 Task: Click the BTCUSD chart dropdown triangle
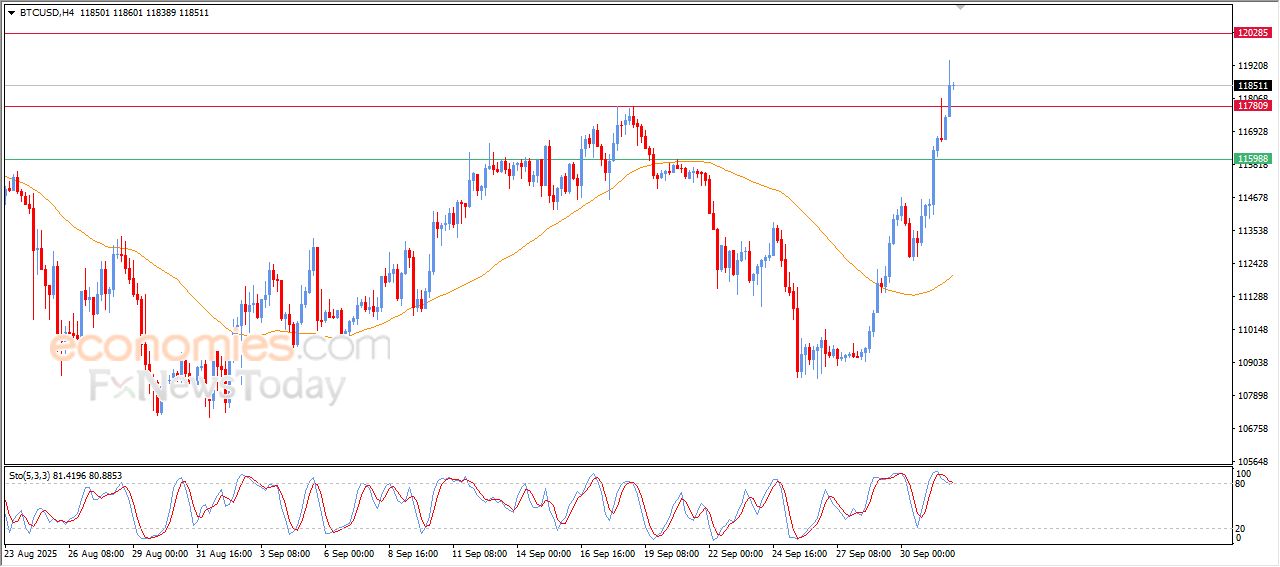[x=11, y=12]
